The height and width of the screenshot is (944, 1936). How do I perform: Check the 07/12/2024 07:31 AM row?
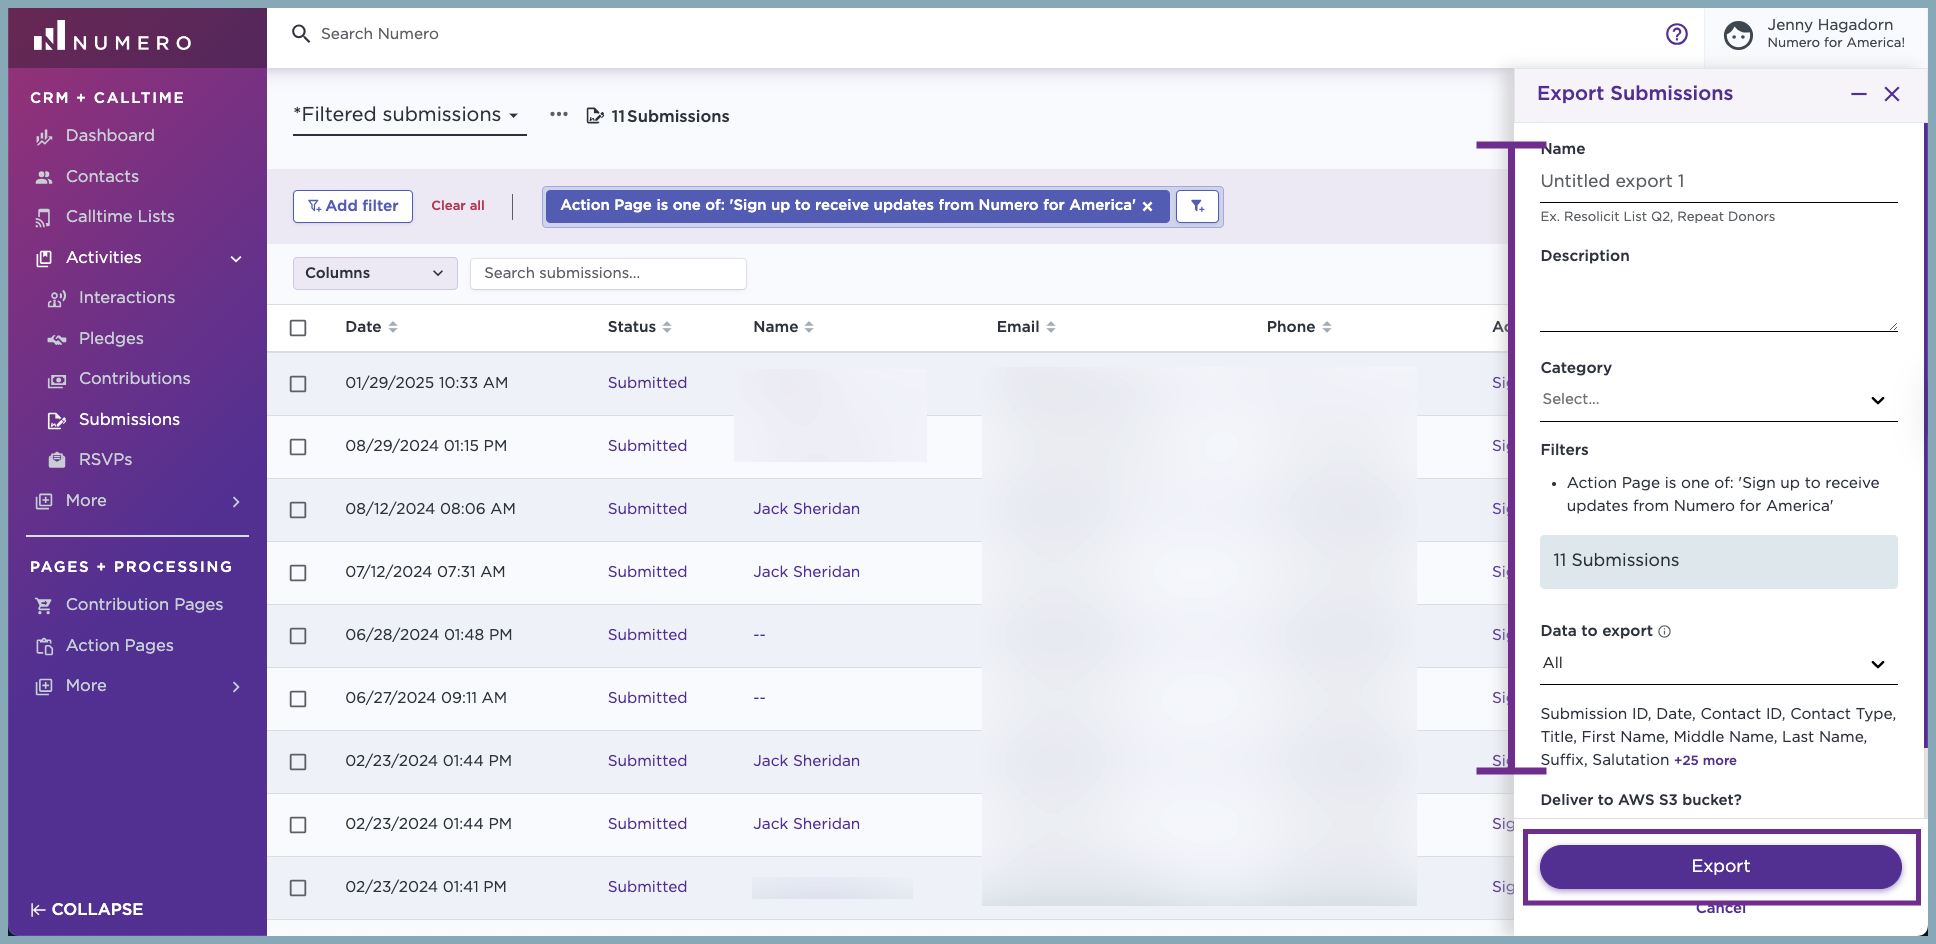[298, 573]
